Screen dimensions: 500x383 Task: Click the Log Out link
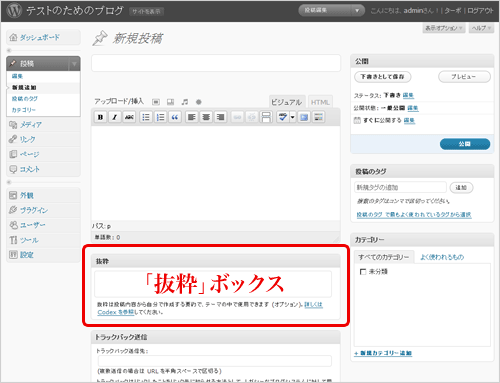tap(480, 11)
